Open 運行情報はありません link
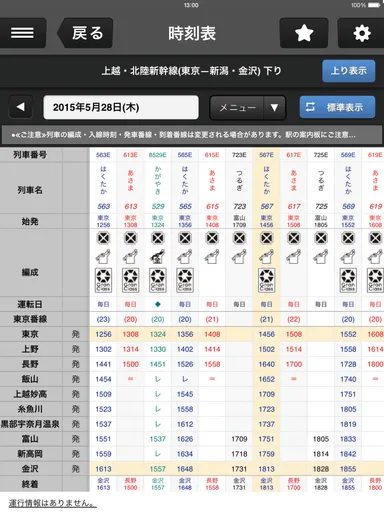 pyautogui.click(x=52, y=503)
